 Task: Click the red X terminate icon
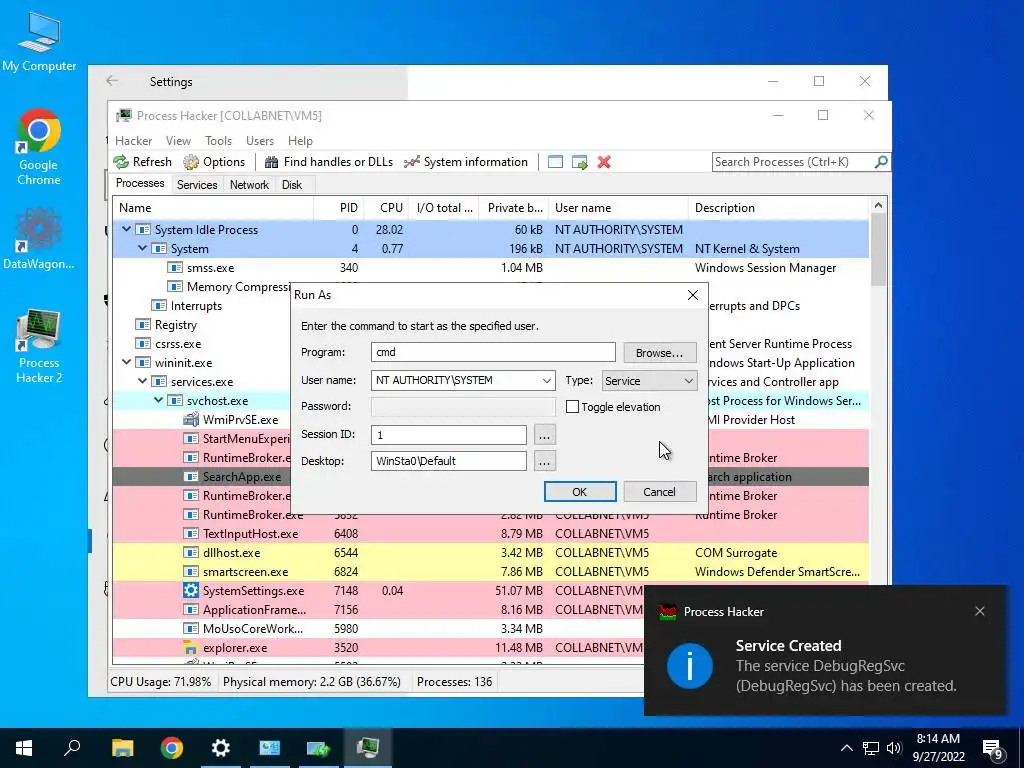pos(604,162)
